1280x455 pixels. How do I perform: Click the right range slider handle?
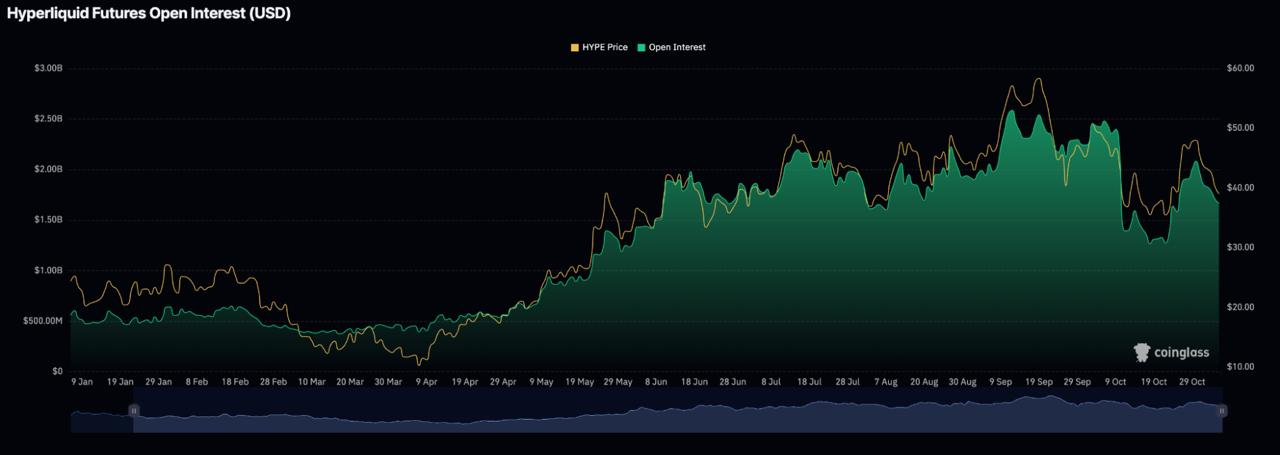point(1221,411)
